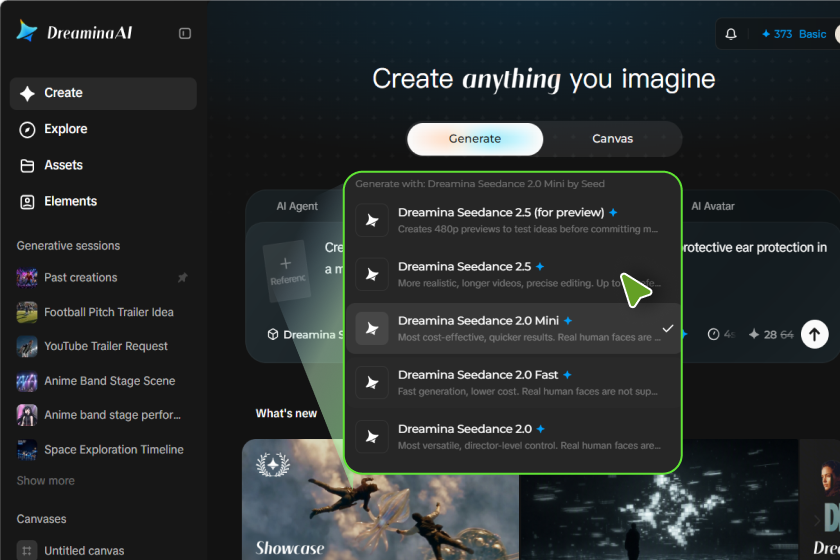Open the Showcase card
Screen dimensions: 840x560
380,499
